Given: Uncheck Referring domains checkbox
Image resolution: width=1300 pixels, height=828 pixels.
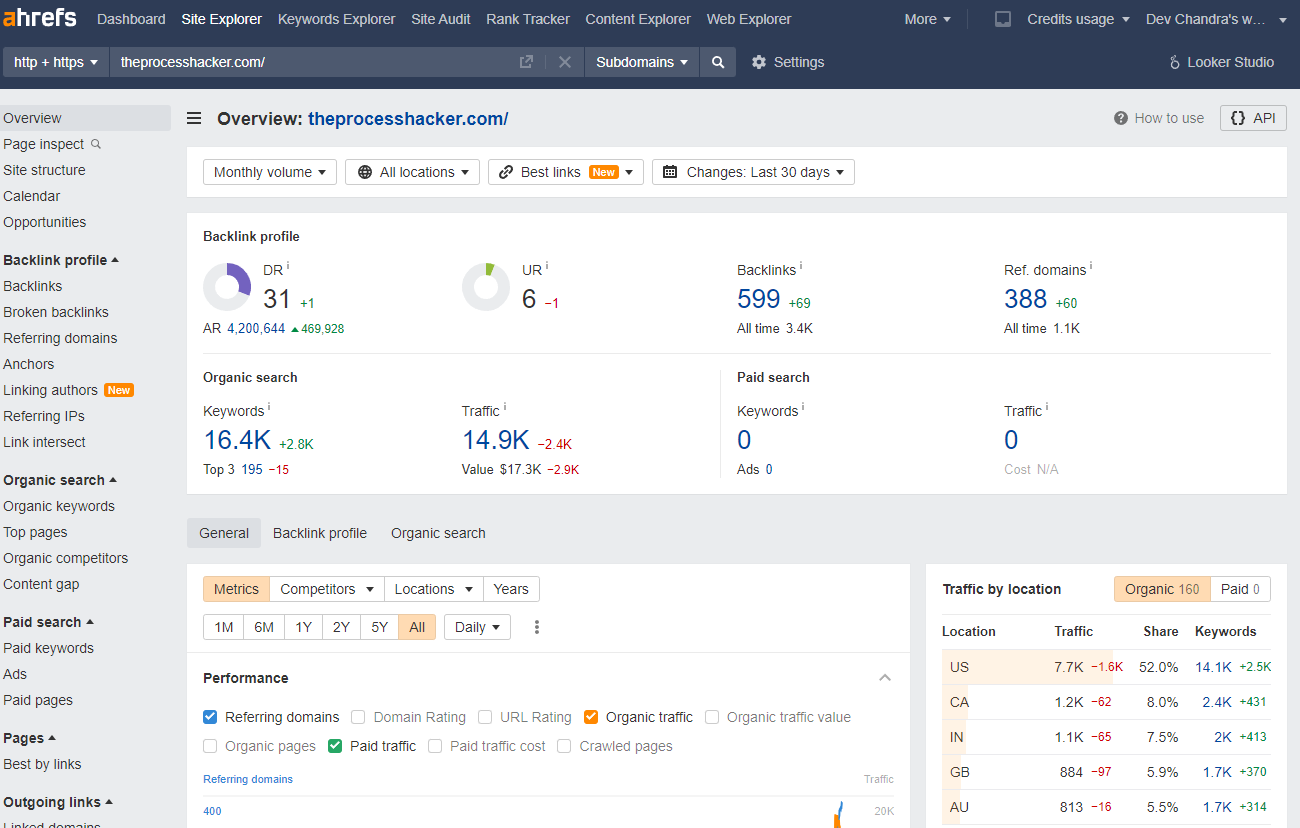Looking at the screenshot, I should tap(210, 717).
